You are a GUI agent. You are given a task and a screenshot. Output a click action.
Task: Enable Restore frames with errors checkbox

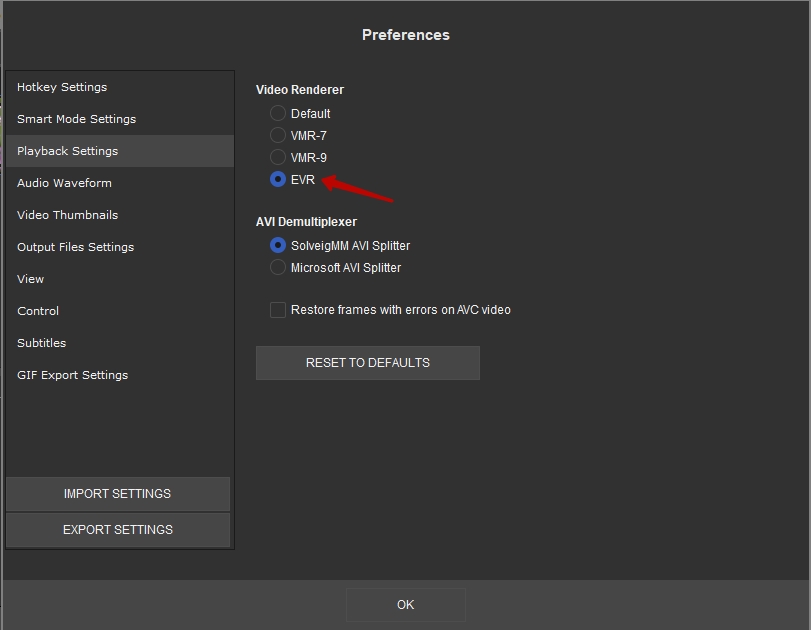pyautogui.click(x=278, y=310)
